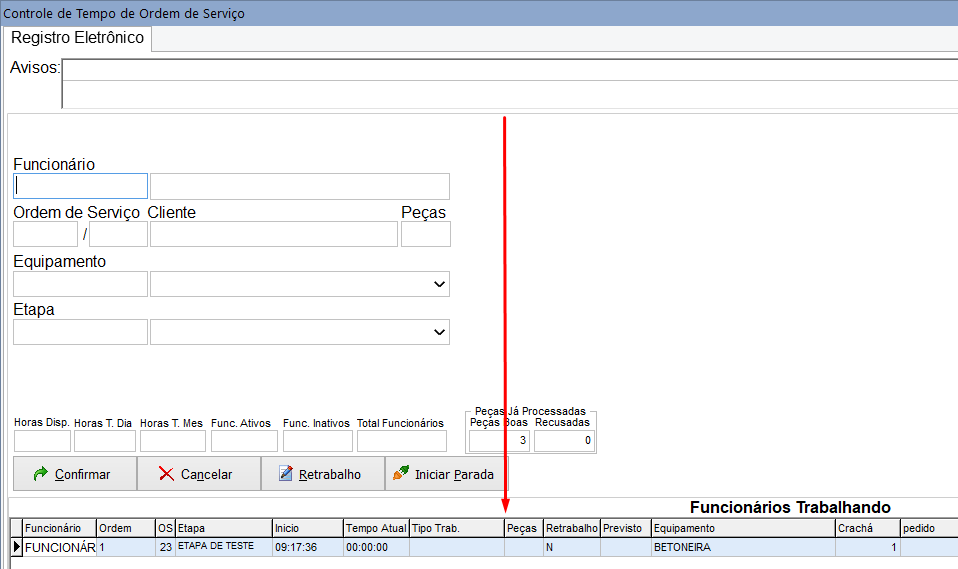This screenshot has height=569, width=958.
Task: Select the FUNCIONÁR cell in the grid
Action: pyautogui.click(x=60, y=547)
